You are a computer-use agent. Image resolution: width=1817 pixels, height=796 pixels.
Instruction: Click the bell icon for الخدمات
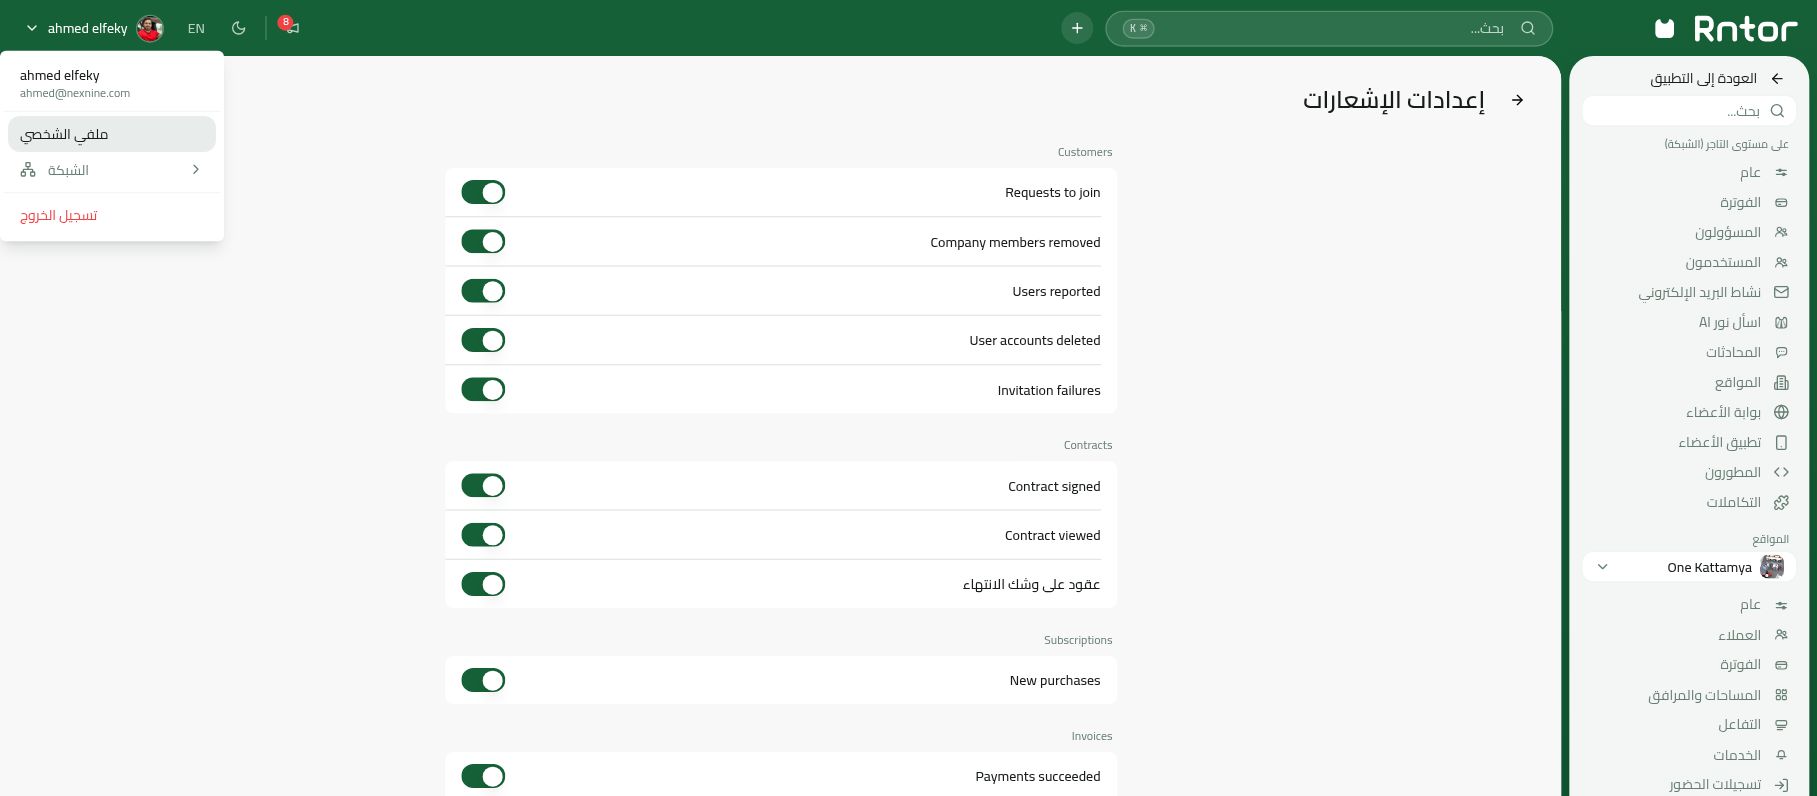click(1781, 755)
